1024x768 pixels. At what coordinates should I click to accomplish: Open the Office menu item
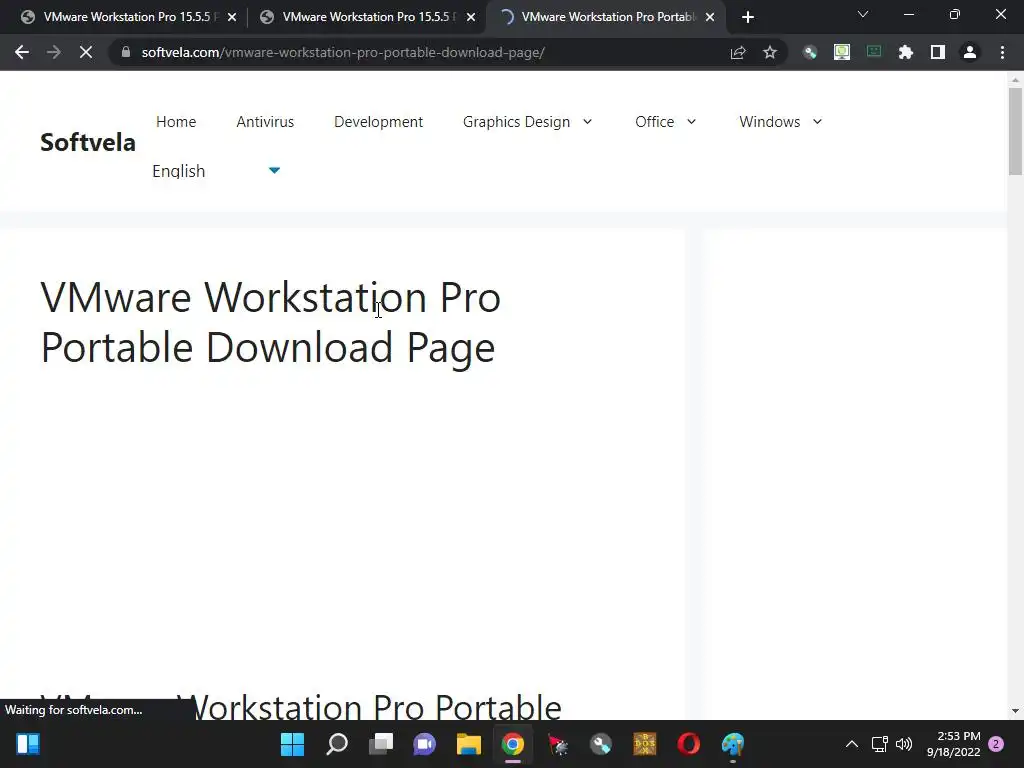(x=654, y=121)
